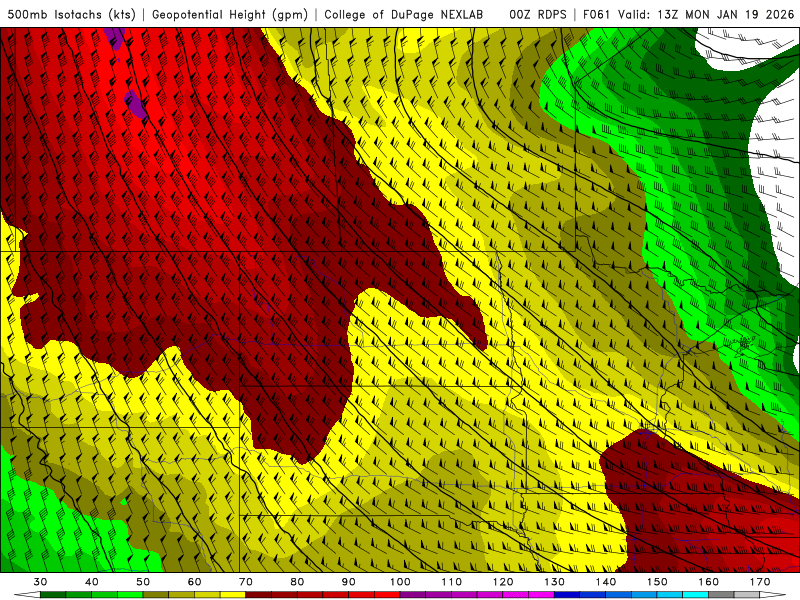Click the "Geopotential Height (gpm)" header text
800x600 pixels.
[230, 14]
